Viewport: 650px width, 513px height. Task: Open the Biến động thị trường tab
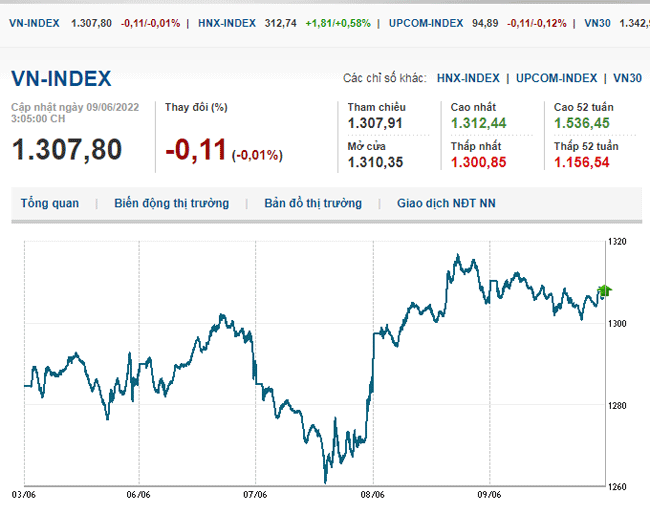171,203
